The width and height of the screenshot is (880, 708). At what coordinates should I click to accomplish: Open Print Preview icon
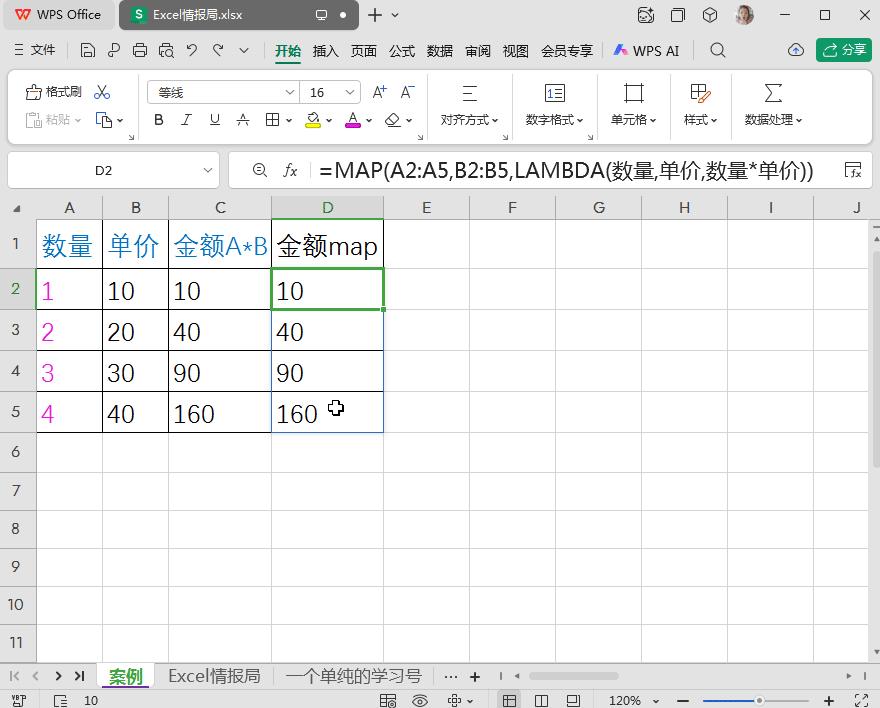coord(166,50)
